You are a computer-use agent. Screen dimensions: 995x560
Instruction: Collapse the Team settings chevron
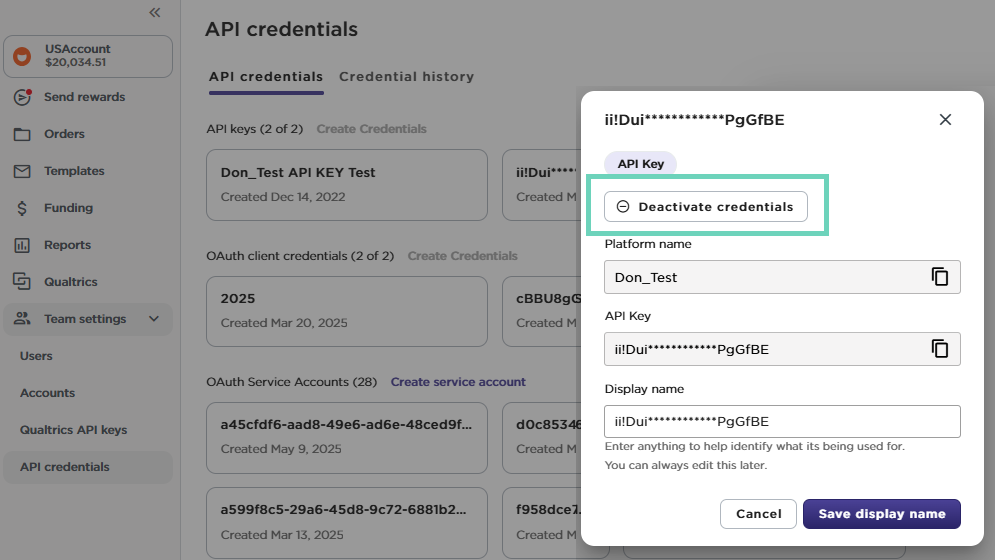pyautogui.click(x=154, y=319)
